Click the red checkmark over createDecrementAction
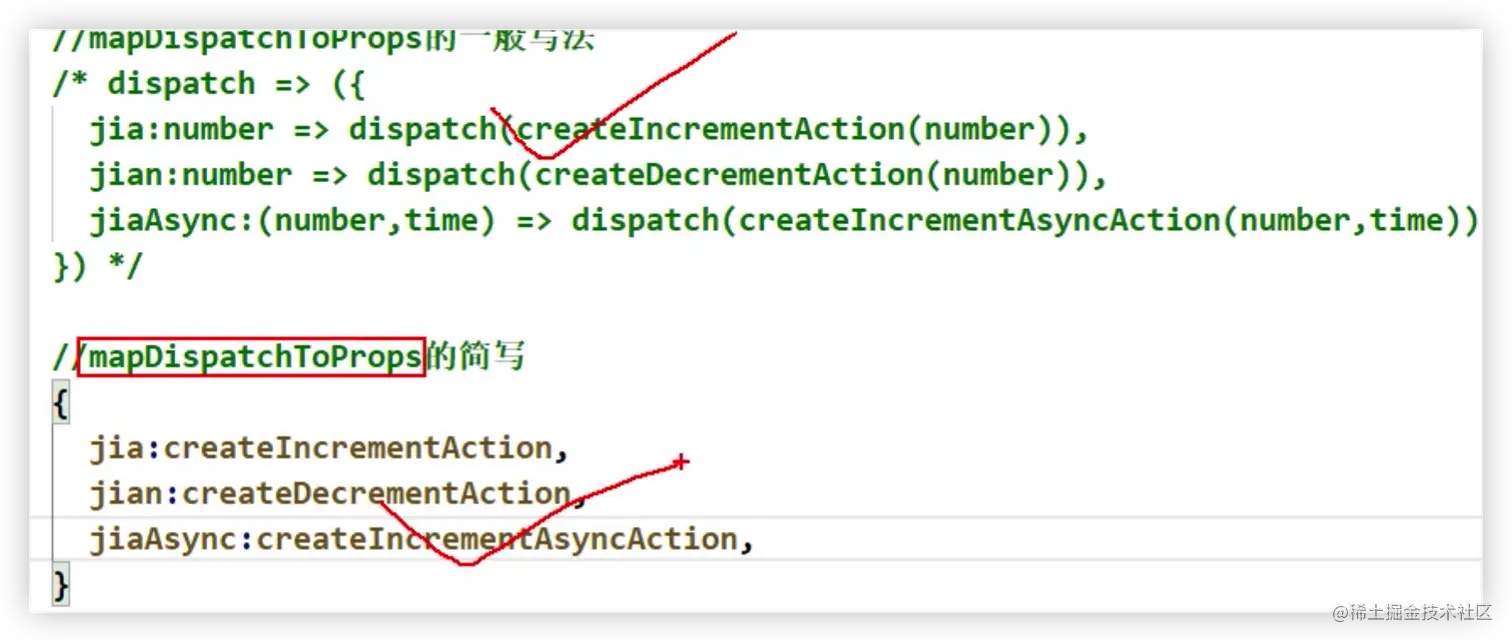This screenshot has width=1512, height=642. click(530, 514)
